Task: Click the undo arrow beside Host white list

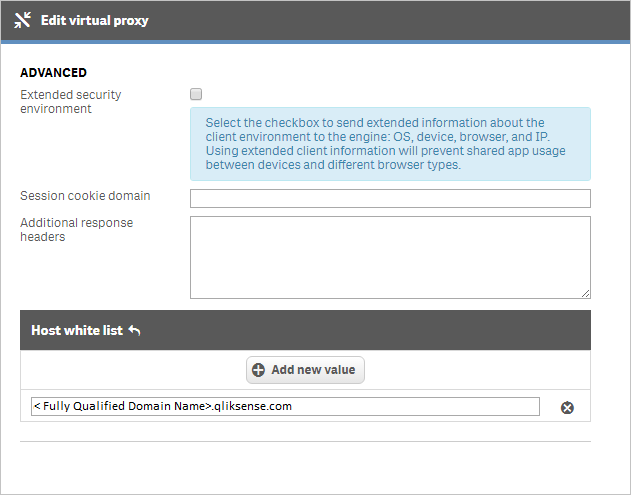Action: (x=134, y=330)
